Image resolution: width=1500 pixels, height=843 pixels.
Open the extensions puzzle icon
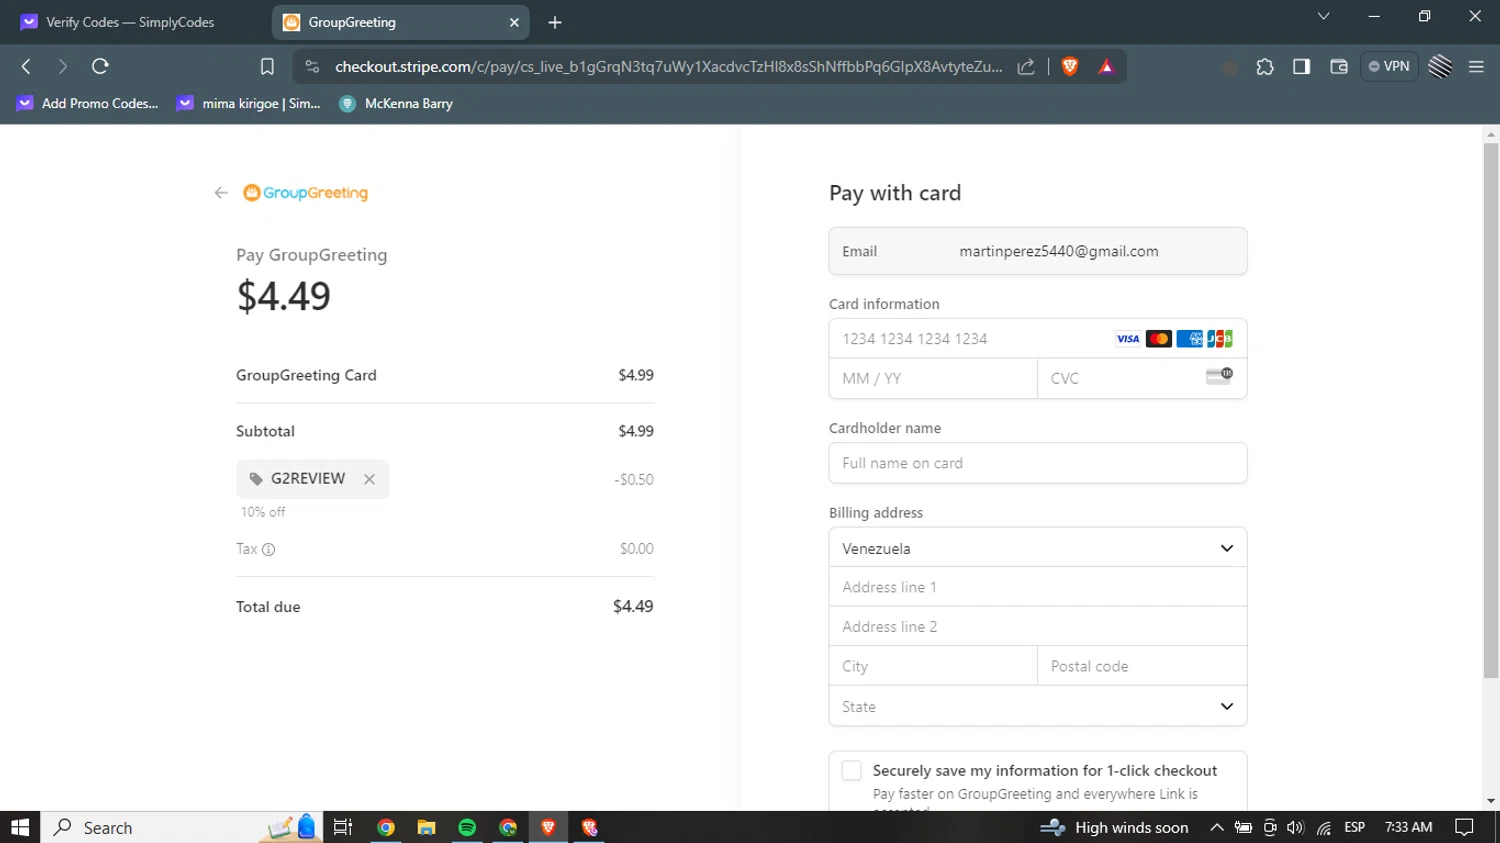point(1265,66)
